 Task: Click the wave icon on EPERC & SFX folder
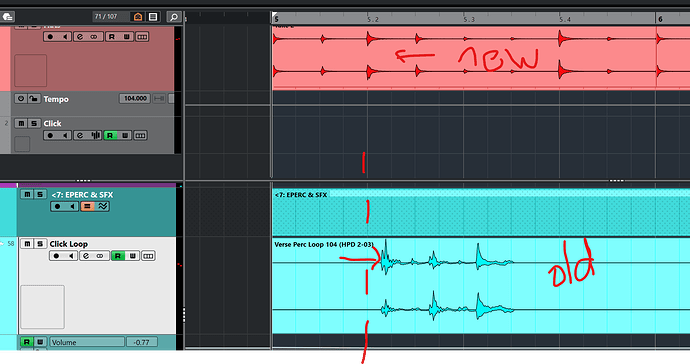tap(103, 206)
